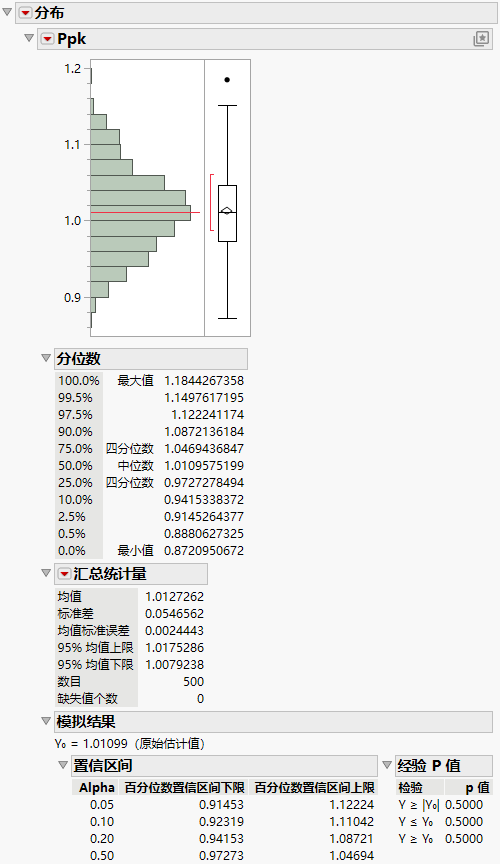Collapse the Ppk outline section
The image size is (500, 864).
pos(29,38)
